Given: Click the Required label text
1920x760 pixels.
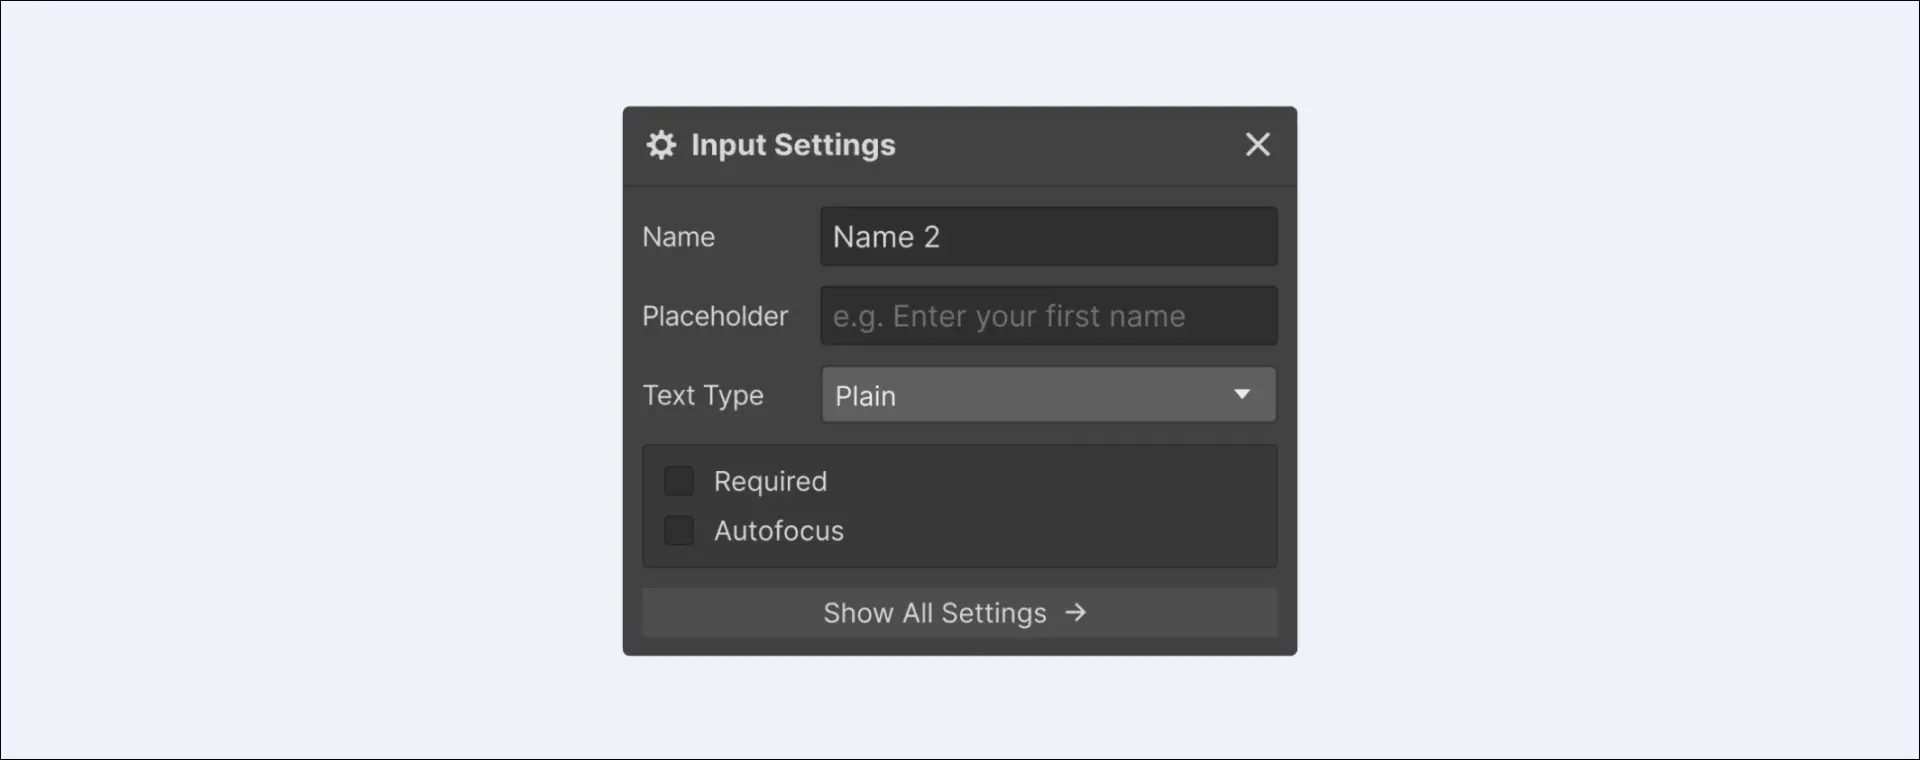Looking at the screenshot, I should coord(770,482).
